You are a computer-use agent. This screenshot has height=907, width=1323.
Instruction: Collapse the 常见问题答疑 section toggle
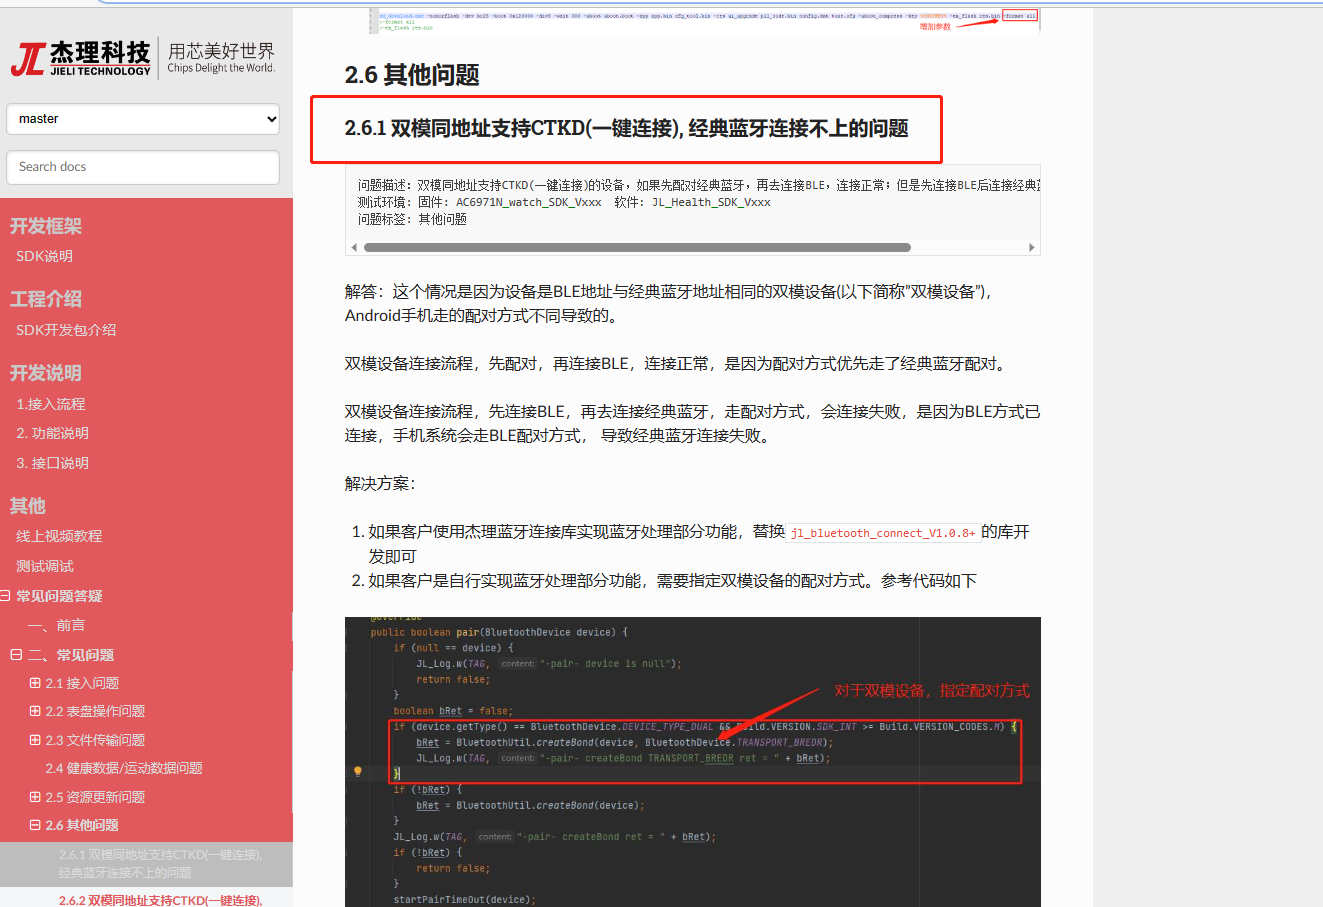[x=6, y=596]
